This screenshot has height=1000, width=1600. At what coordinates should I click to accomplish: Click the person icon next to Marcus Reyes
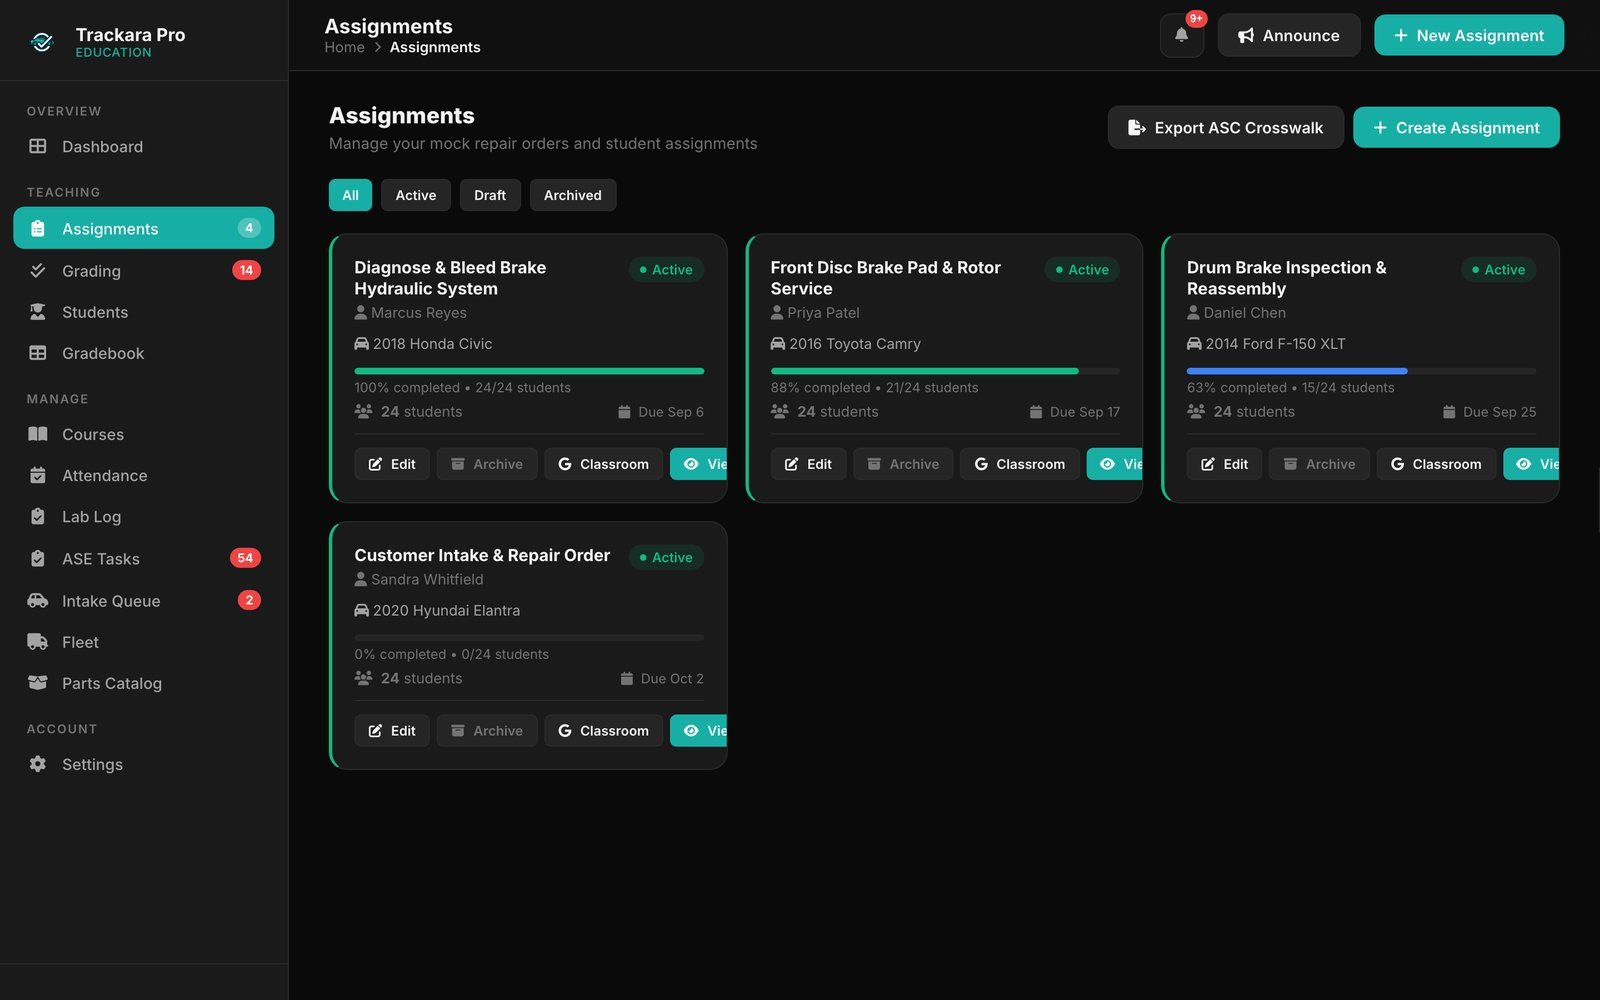360,313
